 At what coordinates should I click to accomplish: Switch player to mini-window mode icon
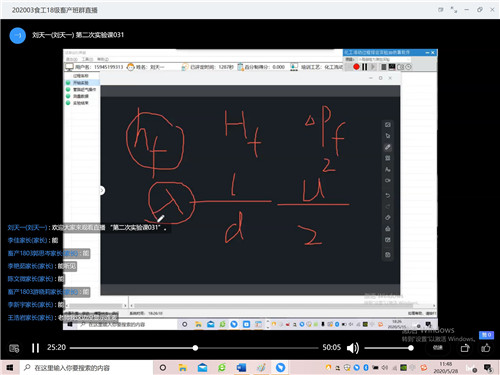click(441, 10)
